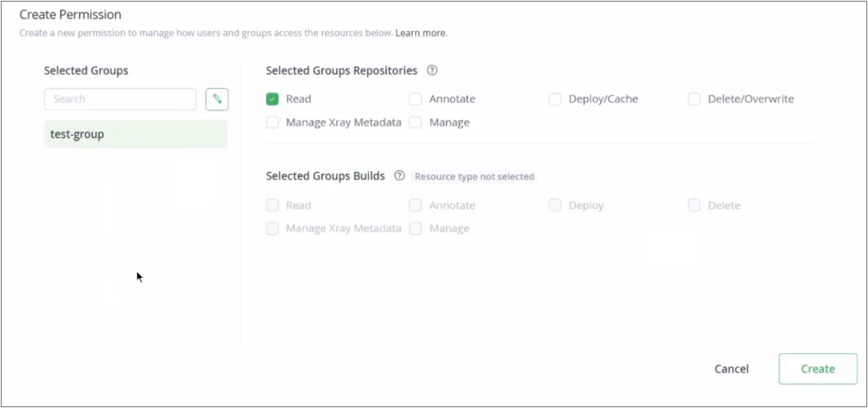868x408 pixels.
Task: Check Deploy/Cache for Repositories
Action: point(554,99)
